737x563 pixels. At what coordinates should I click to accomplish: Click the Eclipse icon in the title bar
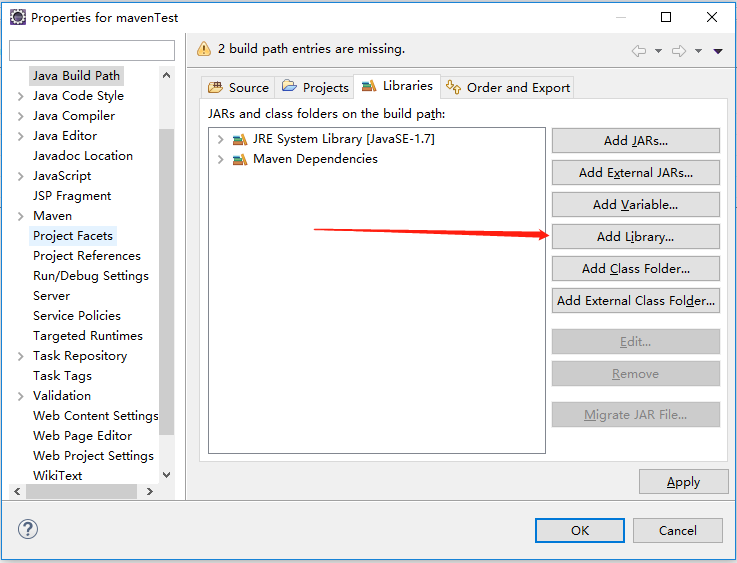click(x=18, y=17)
